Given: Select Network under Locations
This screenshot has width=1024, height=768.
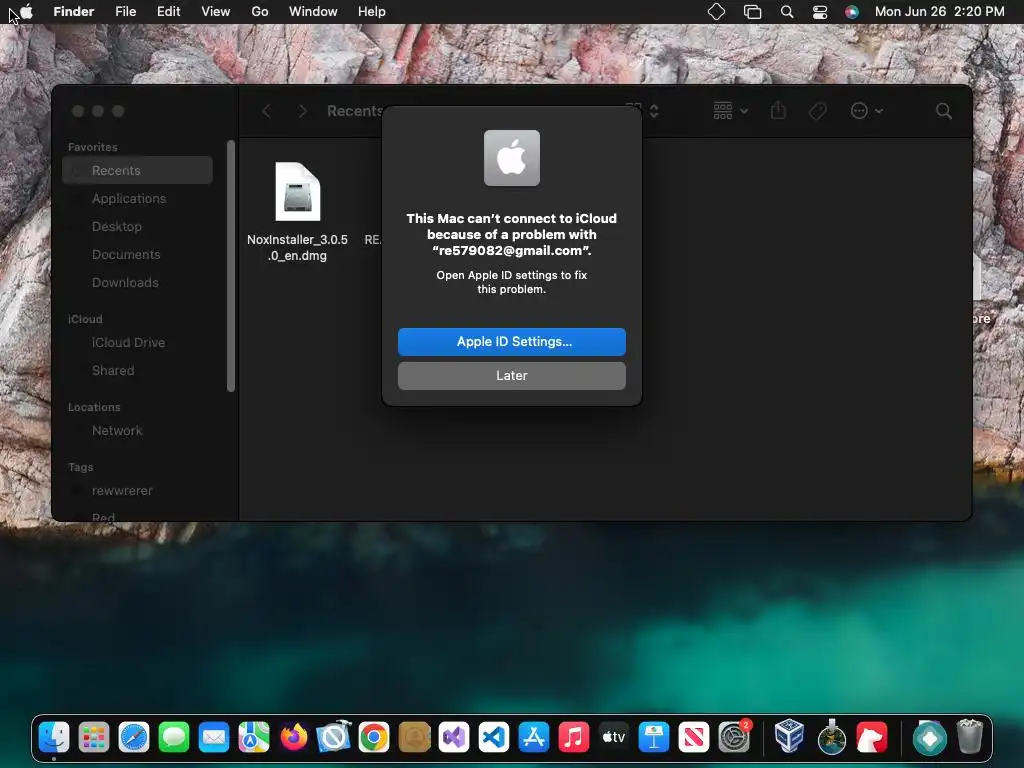Looking at the screenshot, I should (x=137, y=430).
